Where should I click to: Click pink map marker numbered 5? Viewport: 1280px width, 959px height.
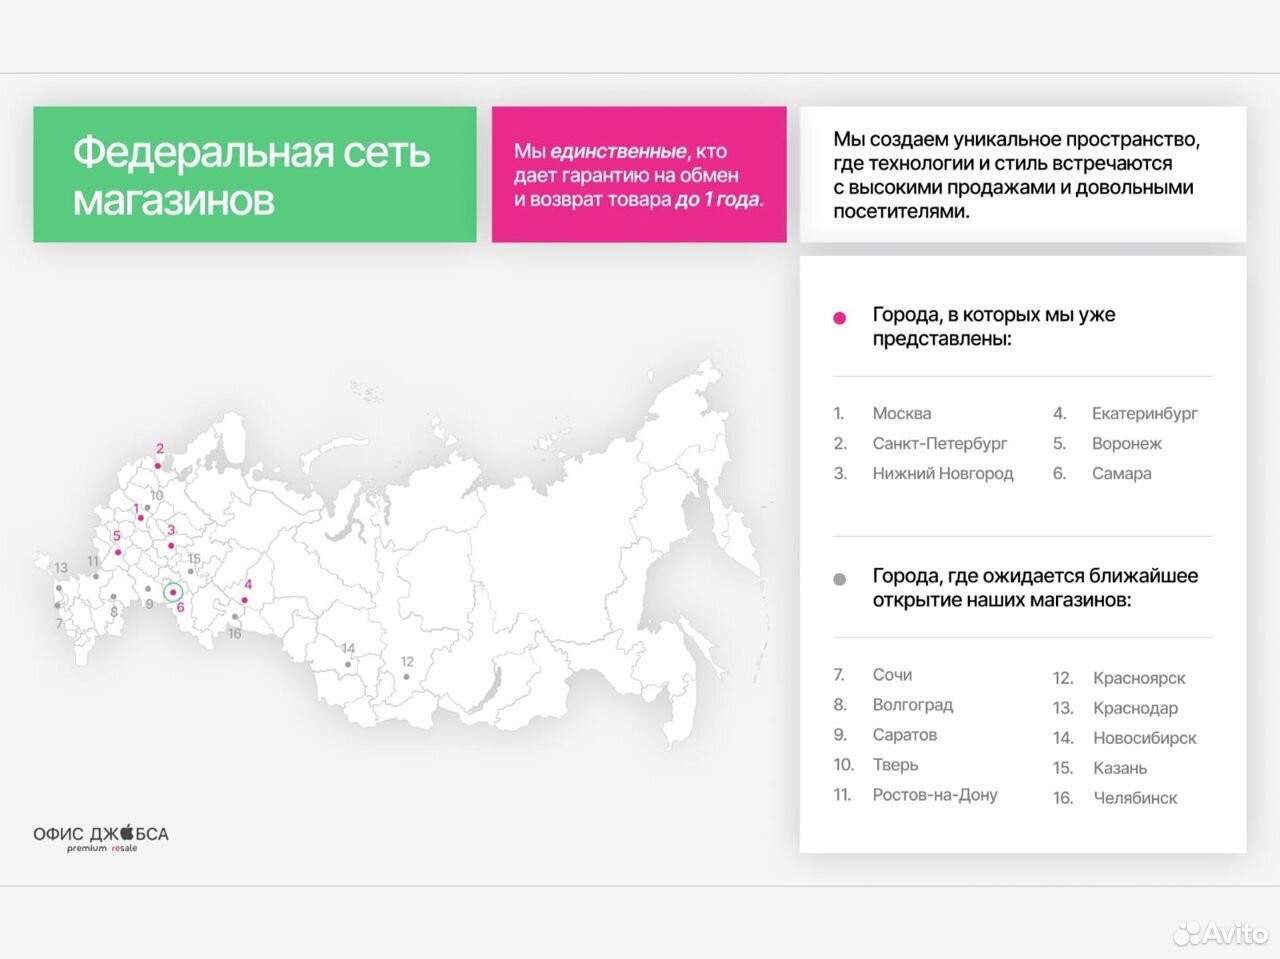pyautogui.click(x=118, y=552)
